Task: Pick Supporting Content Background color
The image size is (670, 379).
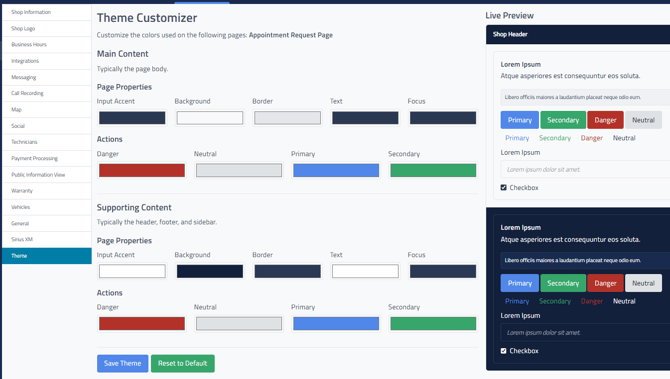Action: pos(210,271)
